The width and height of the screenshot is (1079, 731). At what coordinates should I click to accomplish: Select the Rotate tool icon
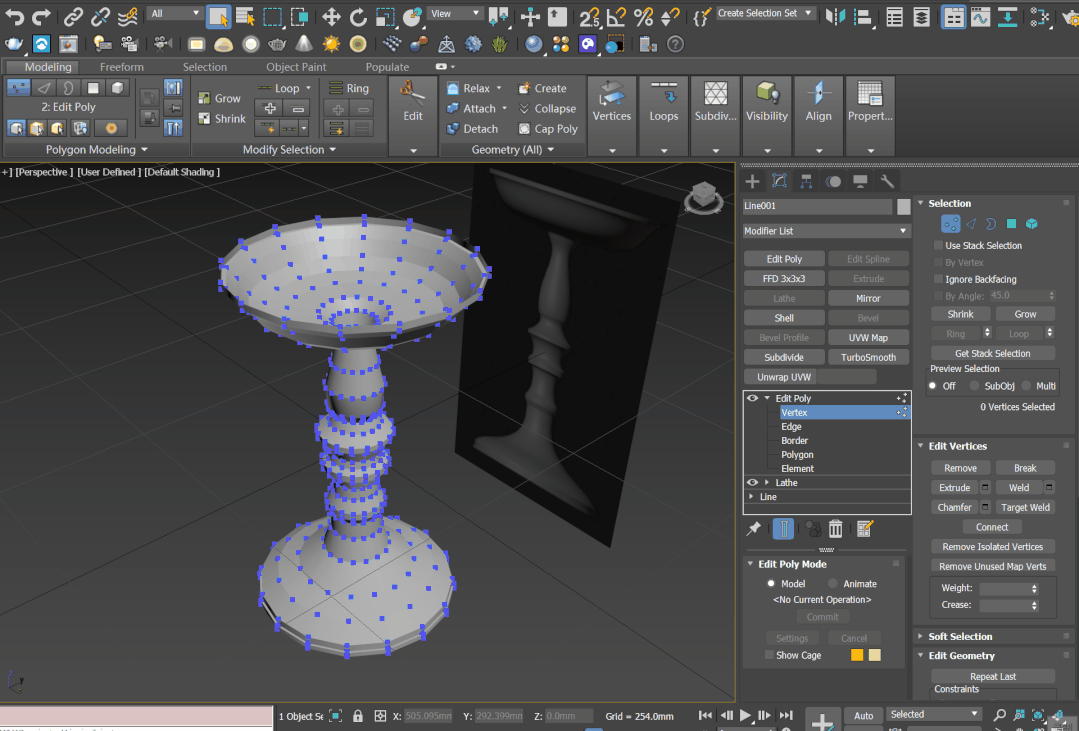(358, 17)
